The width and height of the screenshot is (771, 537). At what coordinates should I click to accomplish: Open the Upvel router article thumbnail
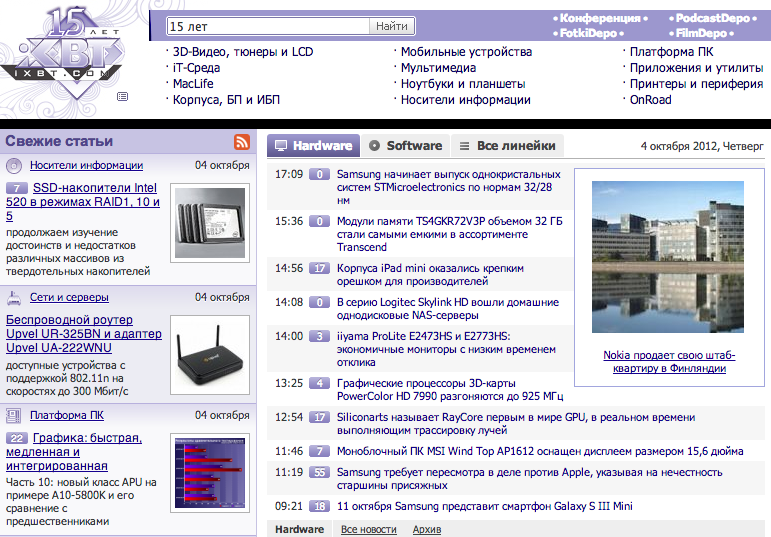(210, 355)
